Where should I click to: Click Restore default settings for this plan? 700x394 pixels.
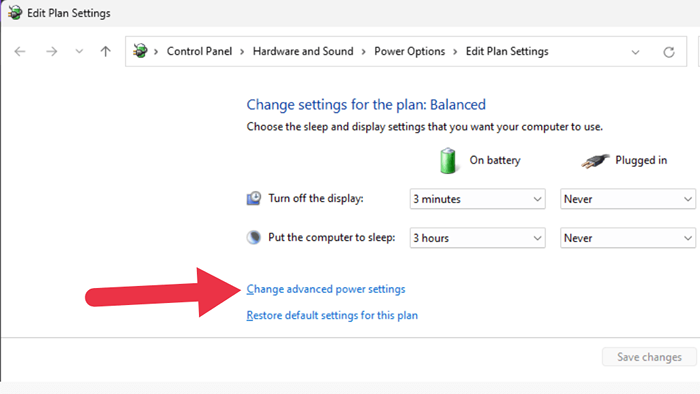332,315
